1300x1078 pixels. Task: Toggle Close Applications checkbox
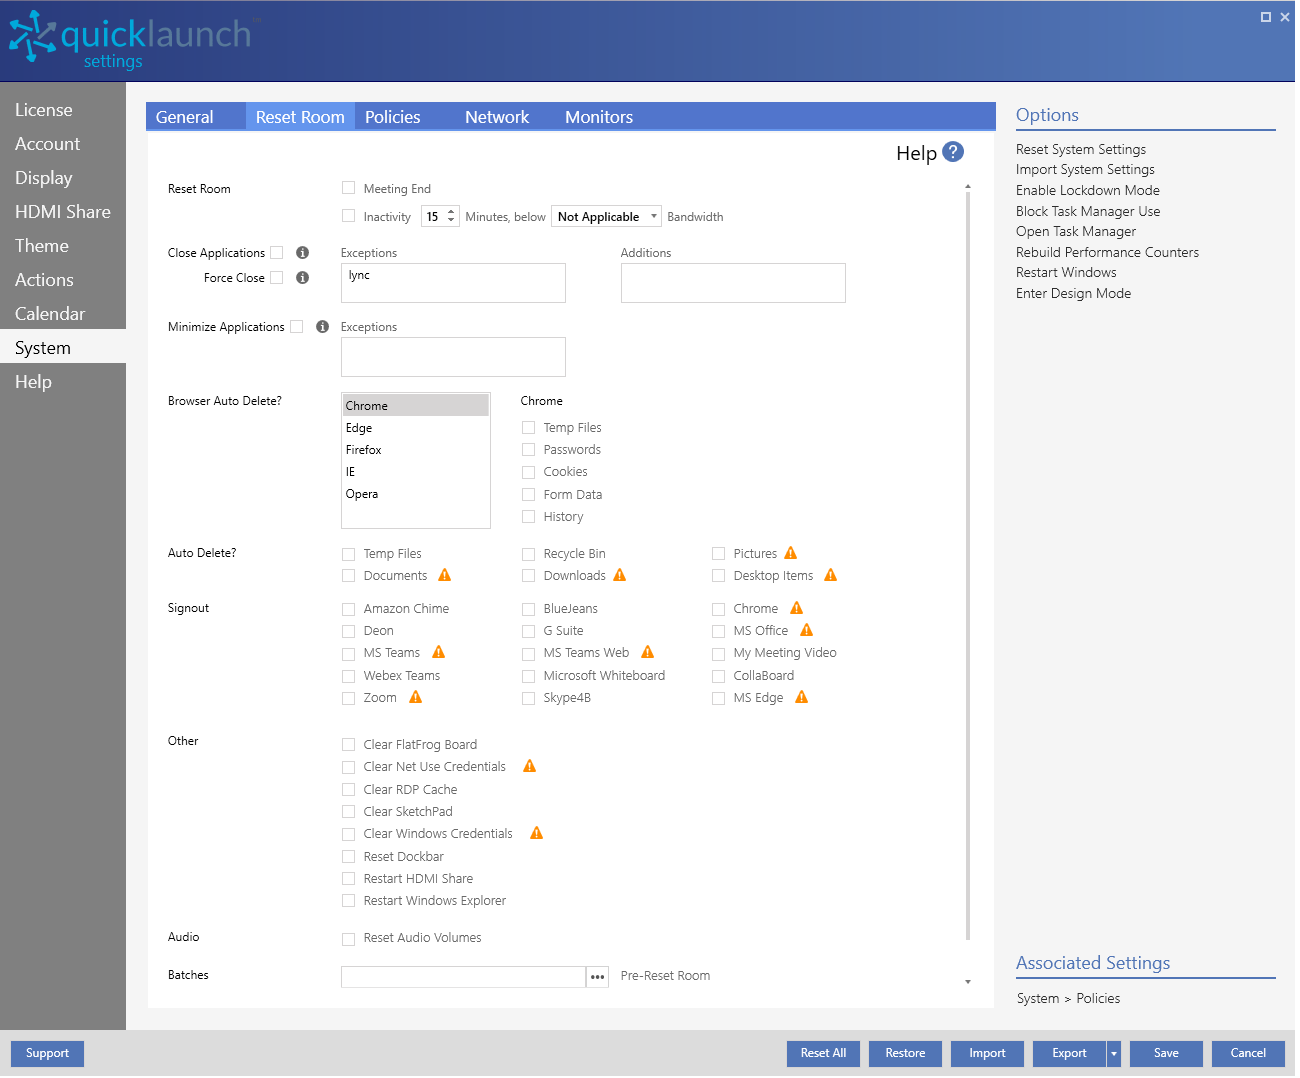pyautogui.click(x=277, y=253)
